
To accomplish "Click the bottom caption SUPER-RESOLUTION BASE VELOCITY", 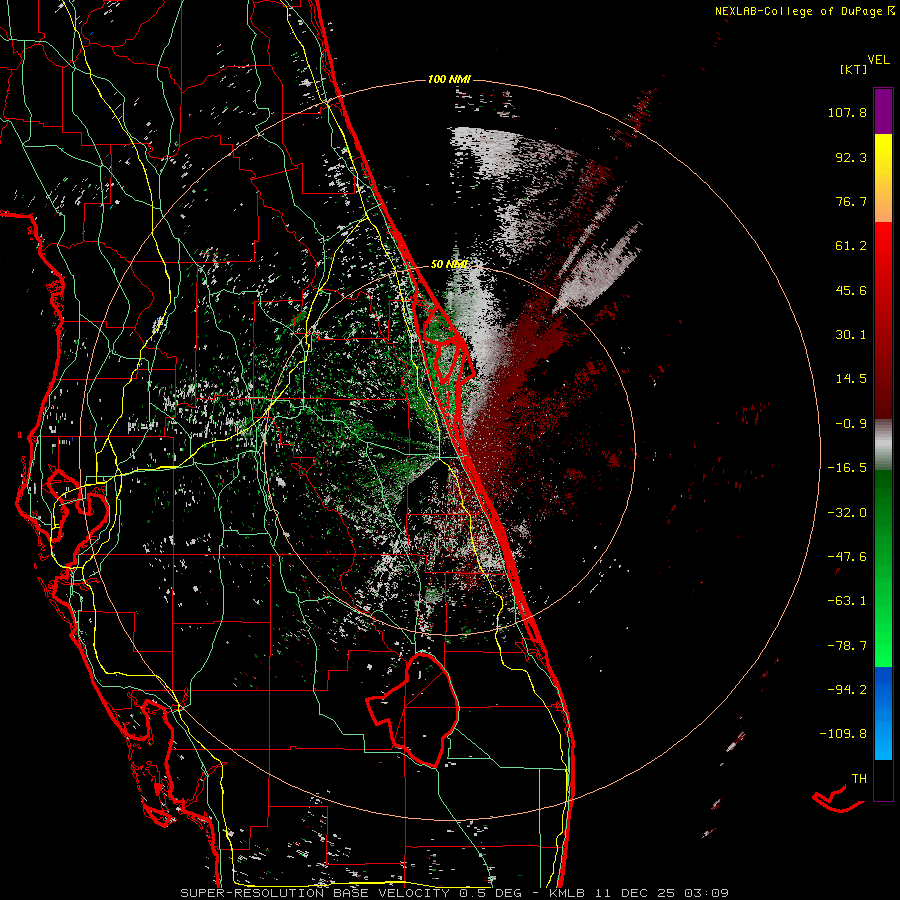I will pos(315,893).
